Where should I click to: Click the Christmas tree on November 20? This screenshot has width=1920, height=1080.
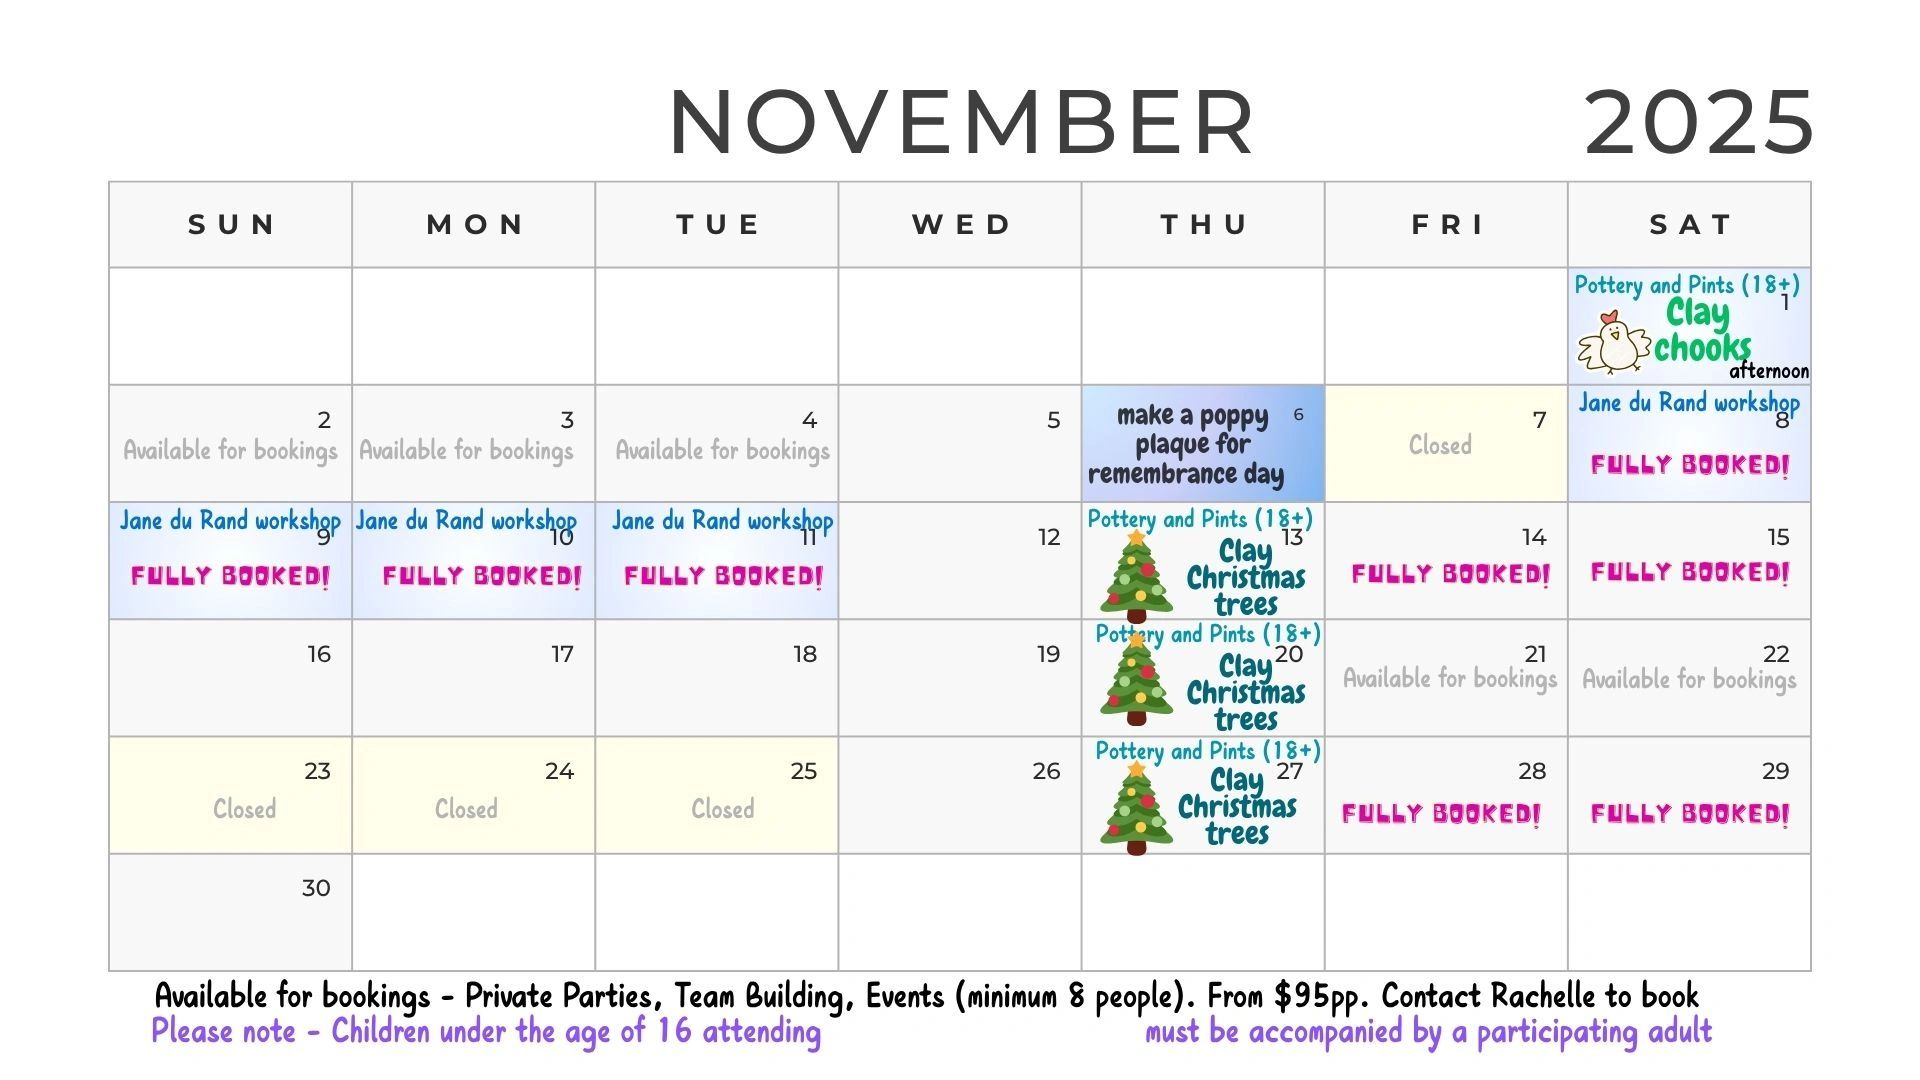point(1136,680)
